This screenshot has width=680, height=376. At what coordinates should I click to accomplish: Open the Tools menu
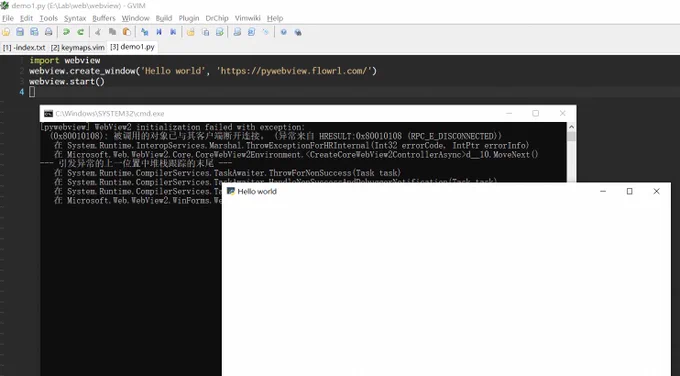pos(49,18)
